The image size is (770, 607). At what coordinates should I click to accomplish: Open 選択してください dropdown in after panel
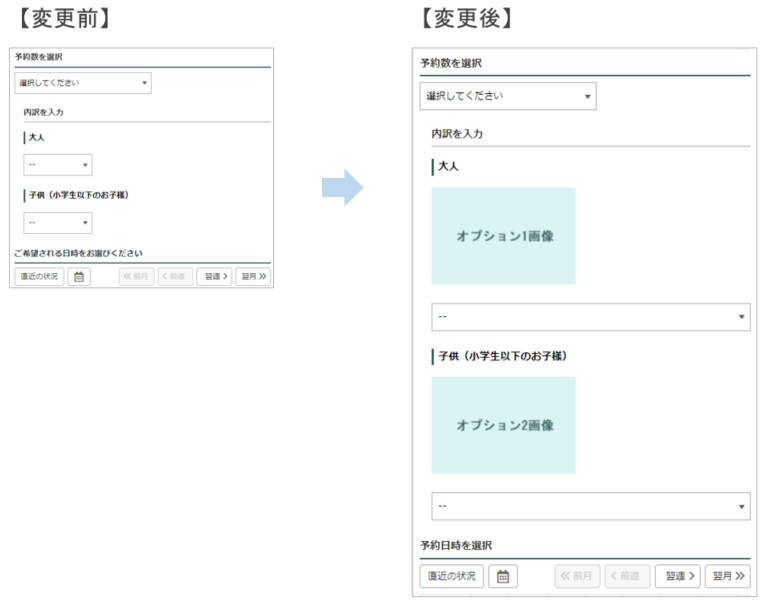(508, 96)
